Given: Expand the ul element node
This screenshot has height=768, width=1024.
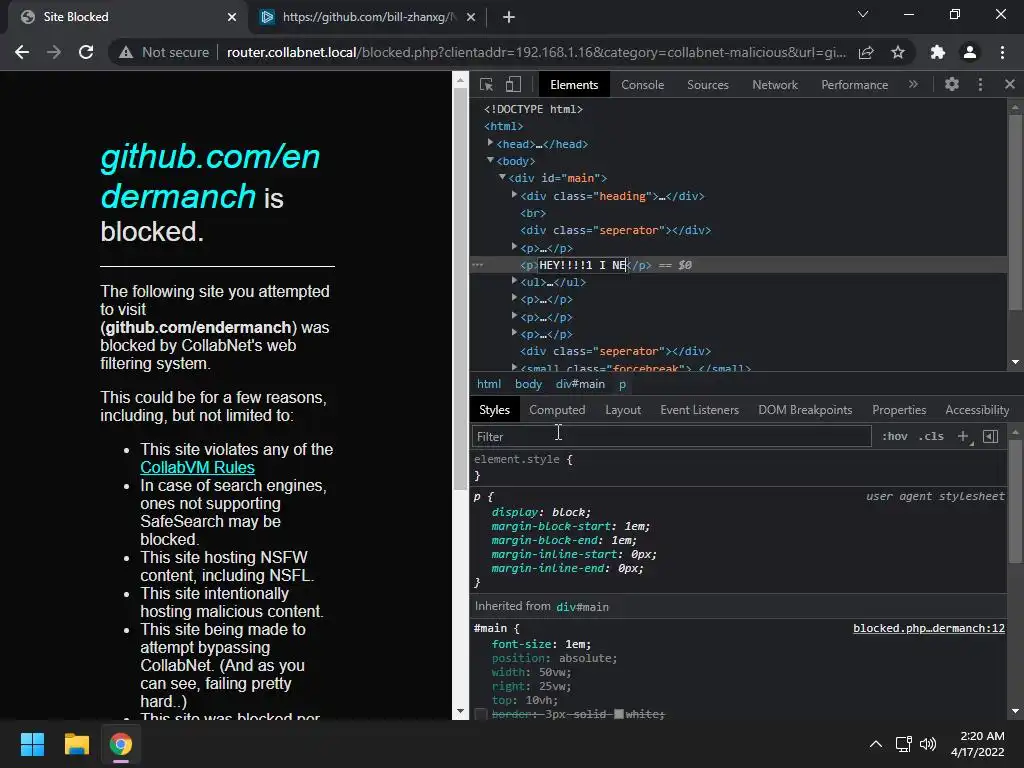Looking at the screenshot, I should [x=514, y=281].
